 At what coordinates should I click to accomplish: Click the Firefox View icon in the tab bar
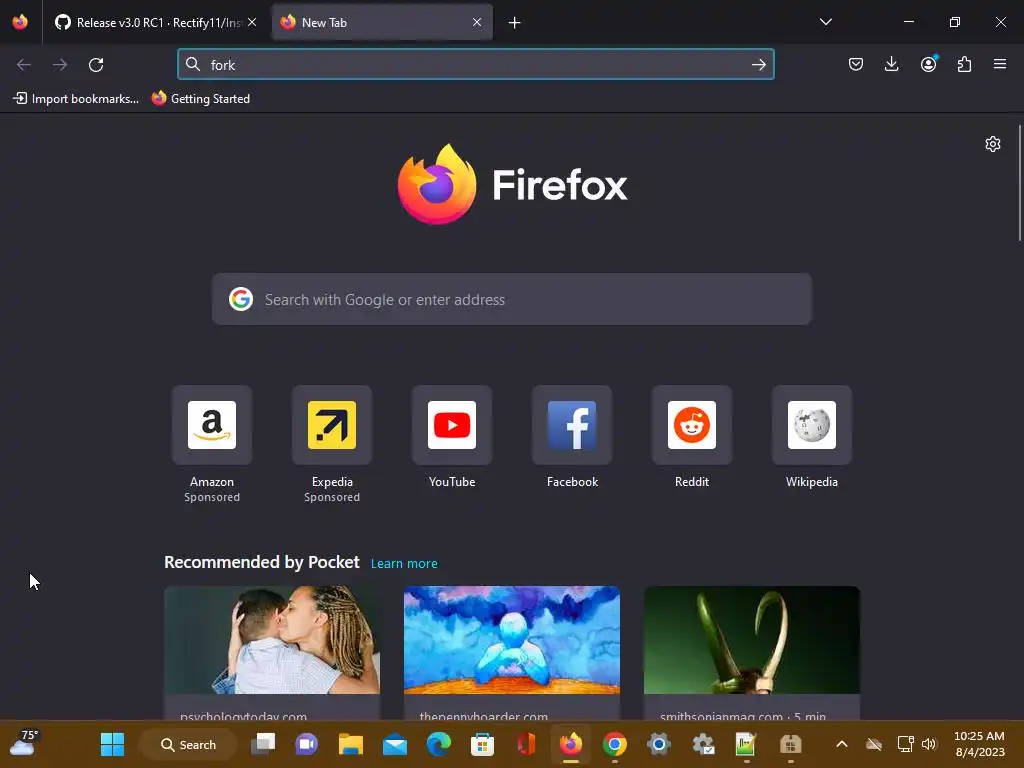point(20,22)
